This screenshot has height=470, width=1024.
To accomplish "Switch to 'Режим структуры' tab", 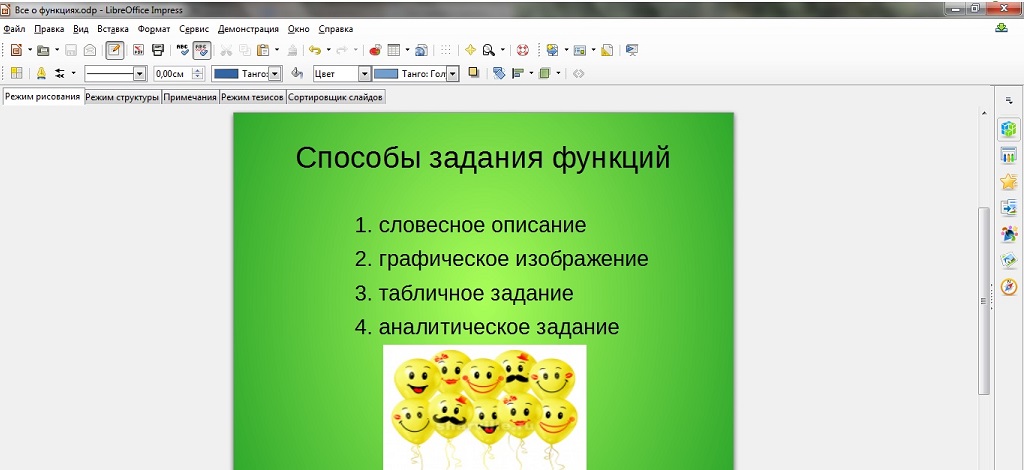I will tap(122, 97).
